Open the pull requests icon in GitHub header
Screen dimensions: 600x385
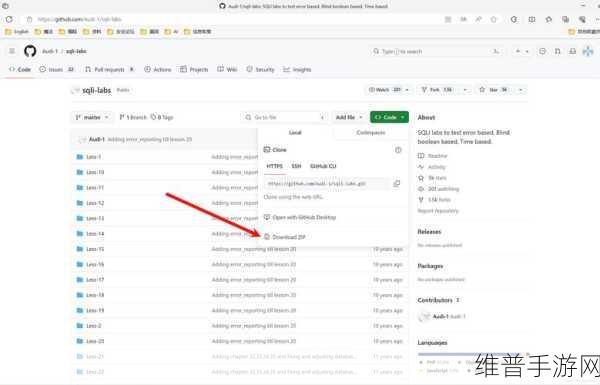[558, 51]
